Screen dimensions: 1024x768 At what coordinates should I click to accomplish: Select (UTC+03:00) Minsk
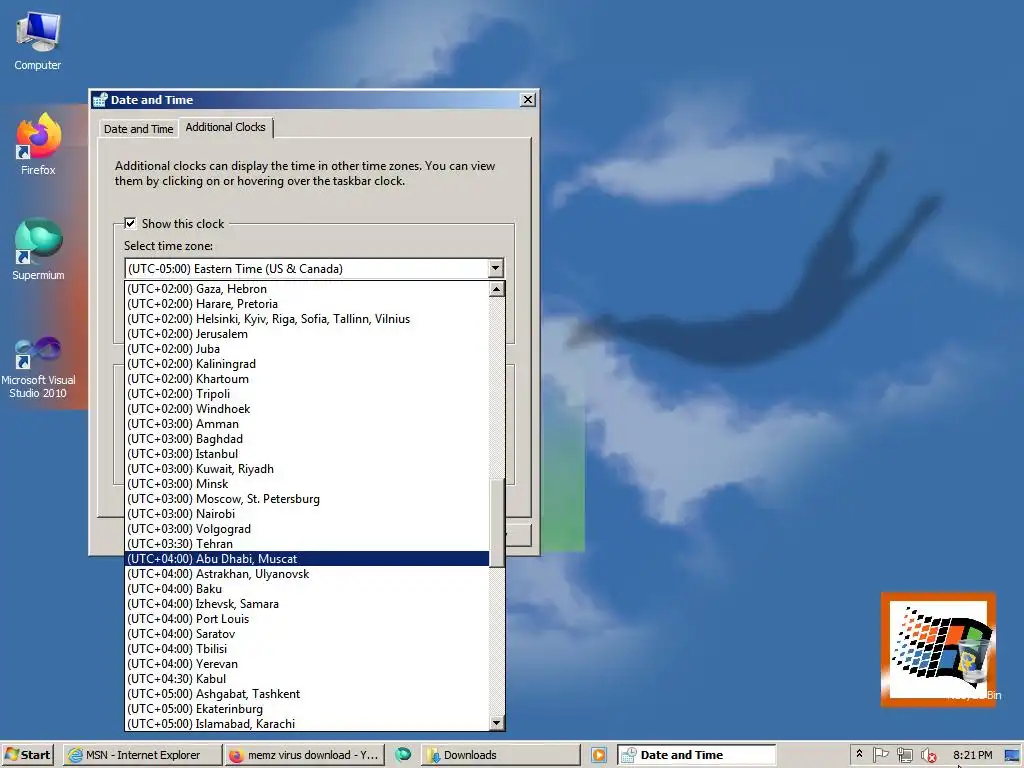[306, 484]
